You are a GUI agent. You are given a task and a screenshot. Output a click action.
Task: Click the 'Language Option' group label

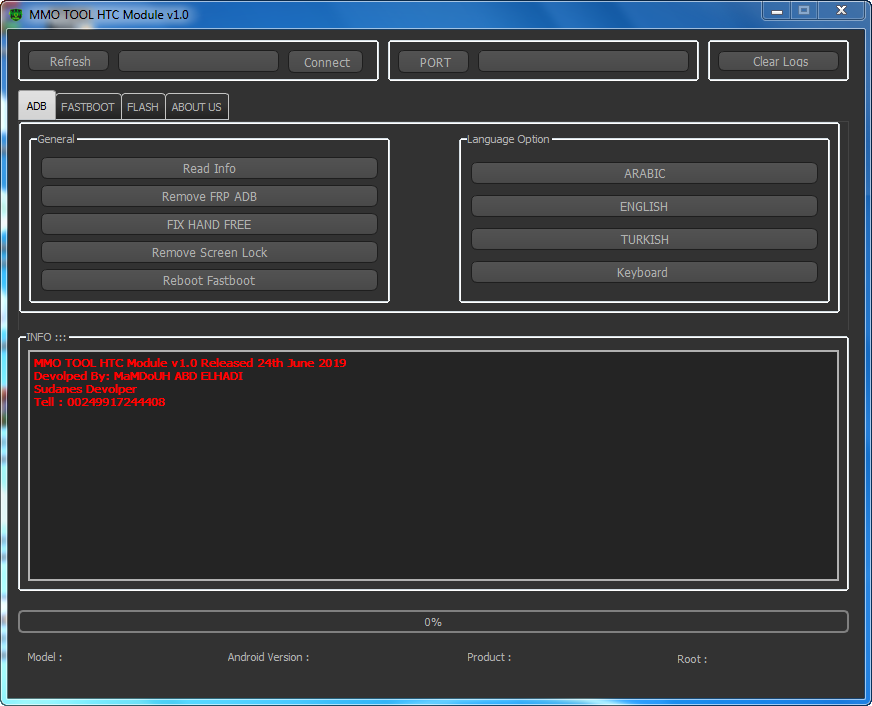coord(508,139)
